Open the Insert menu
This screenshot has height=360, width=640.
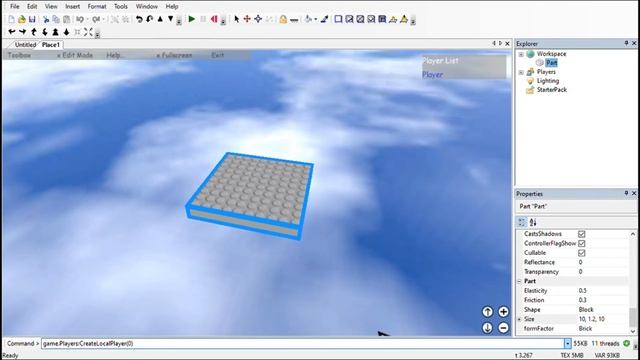pyautogui.click(x=73, y=7)
